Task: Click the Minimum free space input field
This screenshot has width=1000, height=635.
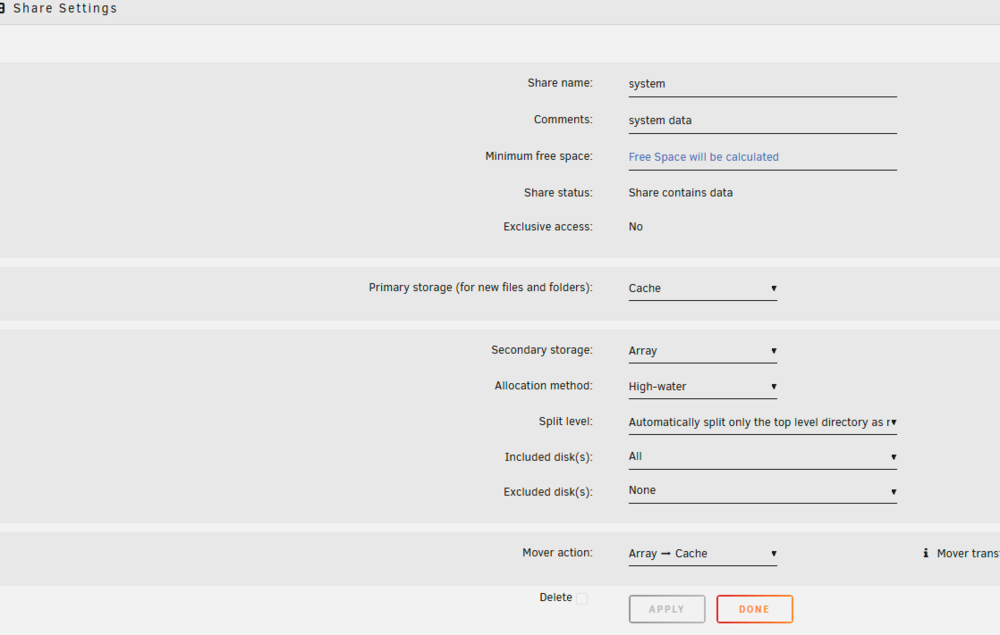Action: click(x=762, y=157)
